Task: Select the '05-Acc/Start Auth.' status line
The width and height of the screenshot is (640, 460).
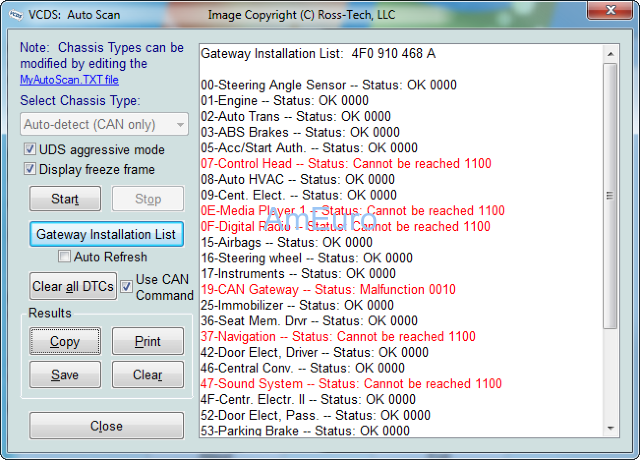Action: 309,148
